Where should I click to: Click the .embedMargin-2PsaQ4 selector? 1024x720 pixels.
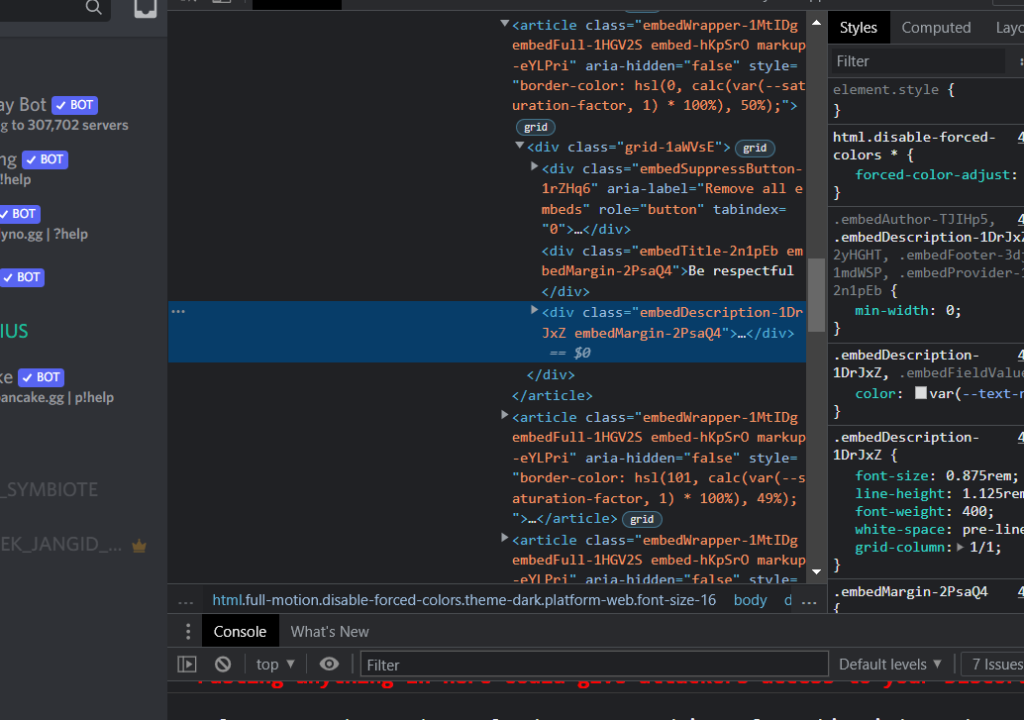910,591
